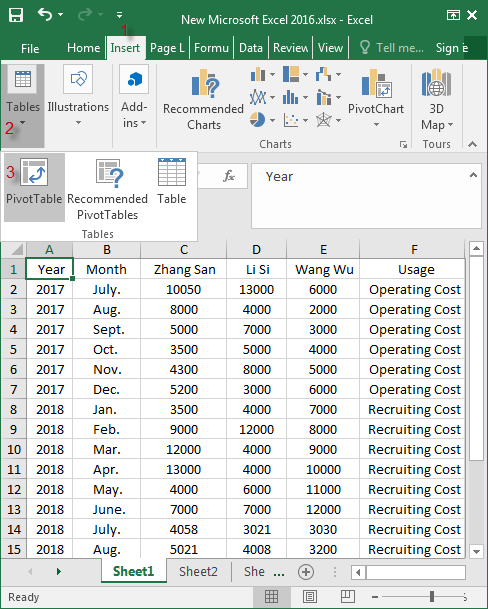Select the Insert ribbon tab
The height and width of the screenshot is (609, 488).
tap(125, 48)
